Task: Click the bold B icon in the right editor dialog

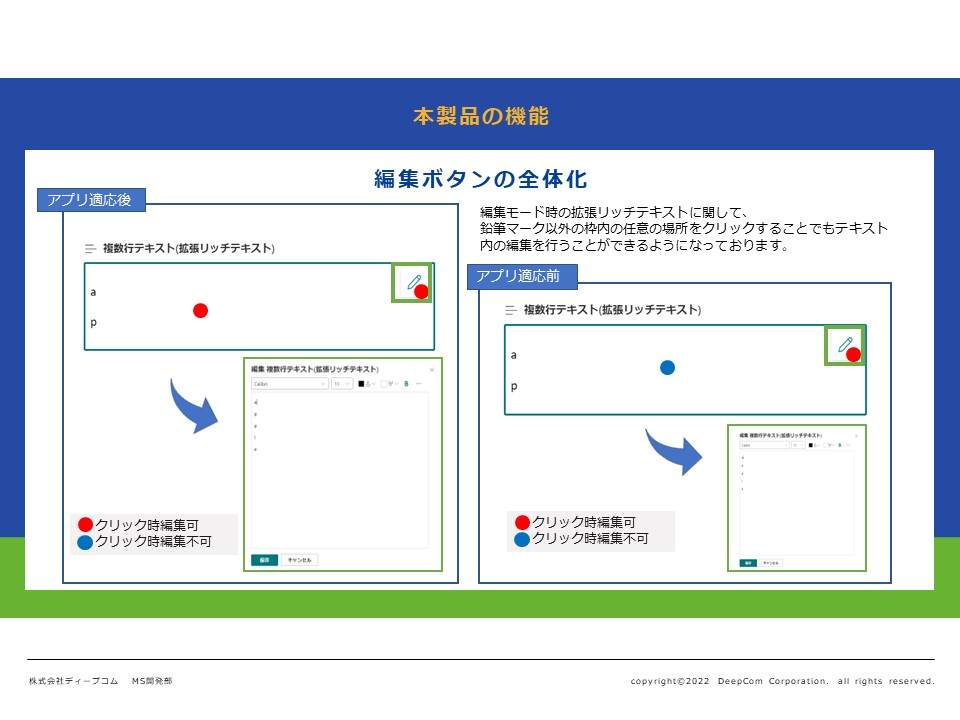Action: point(840,445)
